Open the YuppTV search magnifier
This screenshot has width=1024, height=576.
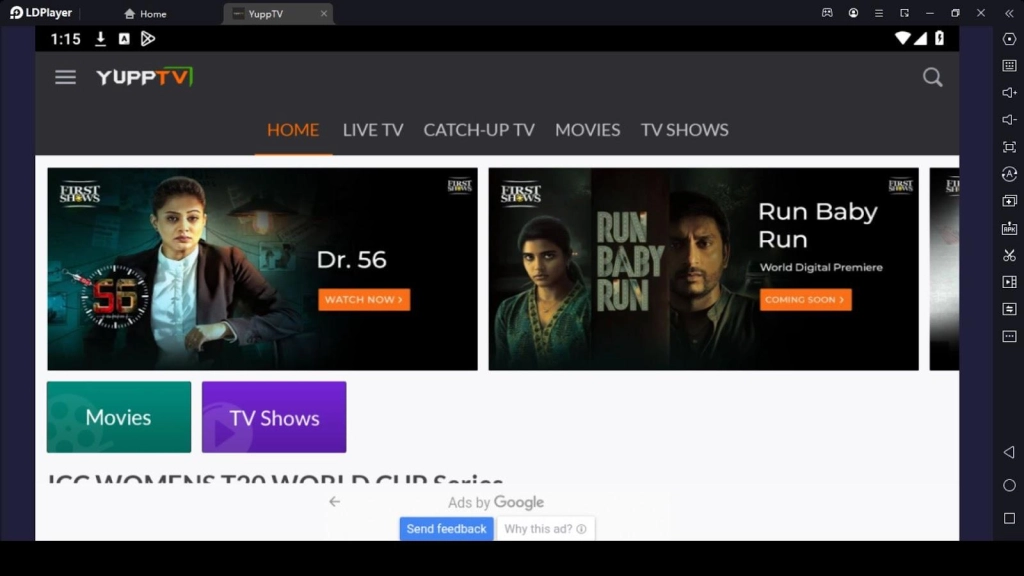[932, 76]
